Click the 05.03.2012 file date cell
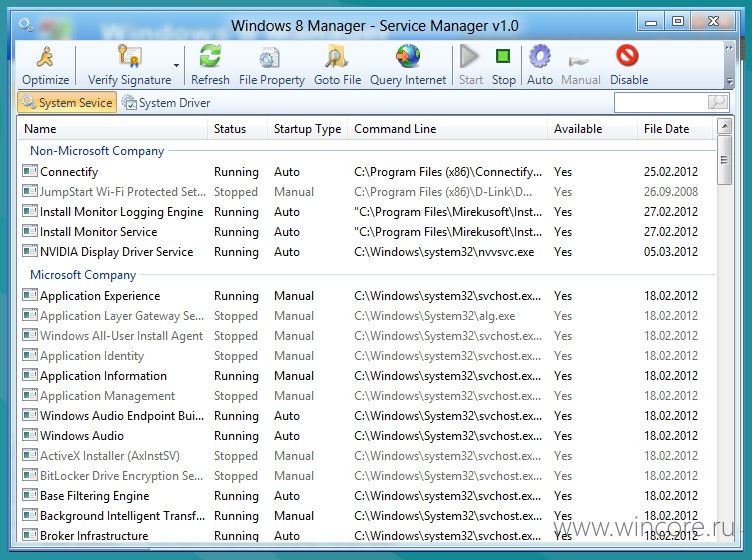Screen dimensions: 752x560 (x=670, y=252)
